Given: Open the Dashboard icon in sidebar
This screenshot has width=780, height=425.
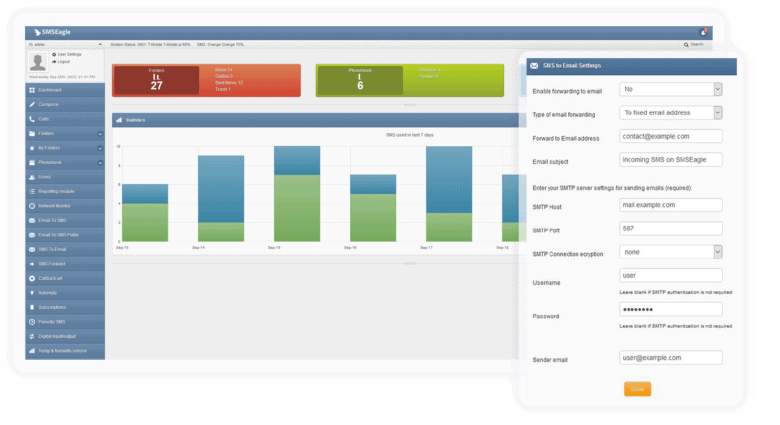Looking at the screenshot, I should click(x=31, y=90).
